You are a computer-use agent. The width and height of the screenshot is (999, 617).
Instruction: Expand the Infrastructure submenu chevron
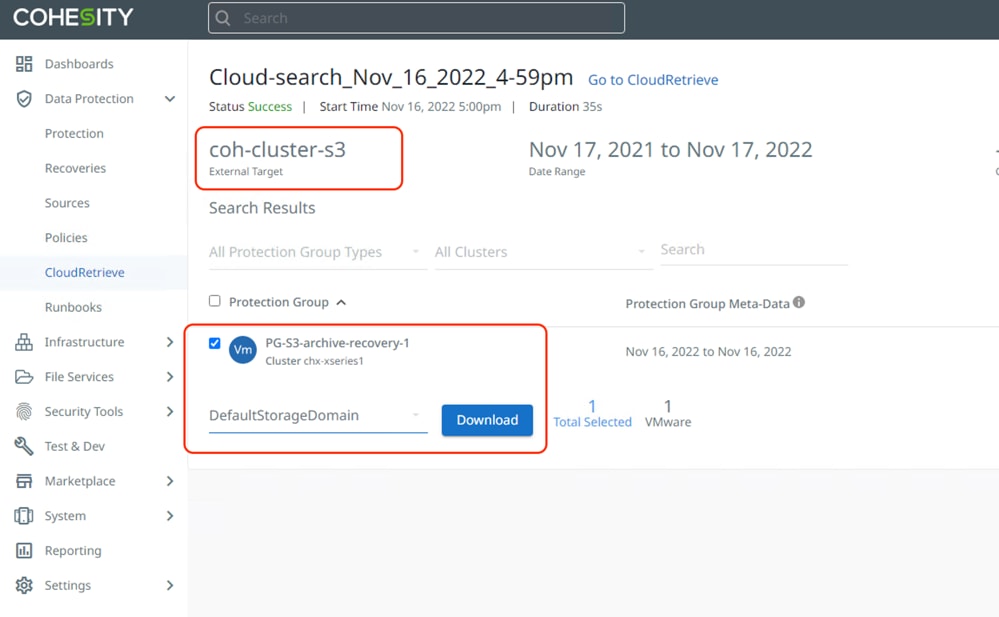tap(169, 342)
